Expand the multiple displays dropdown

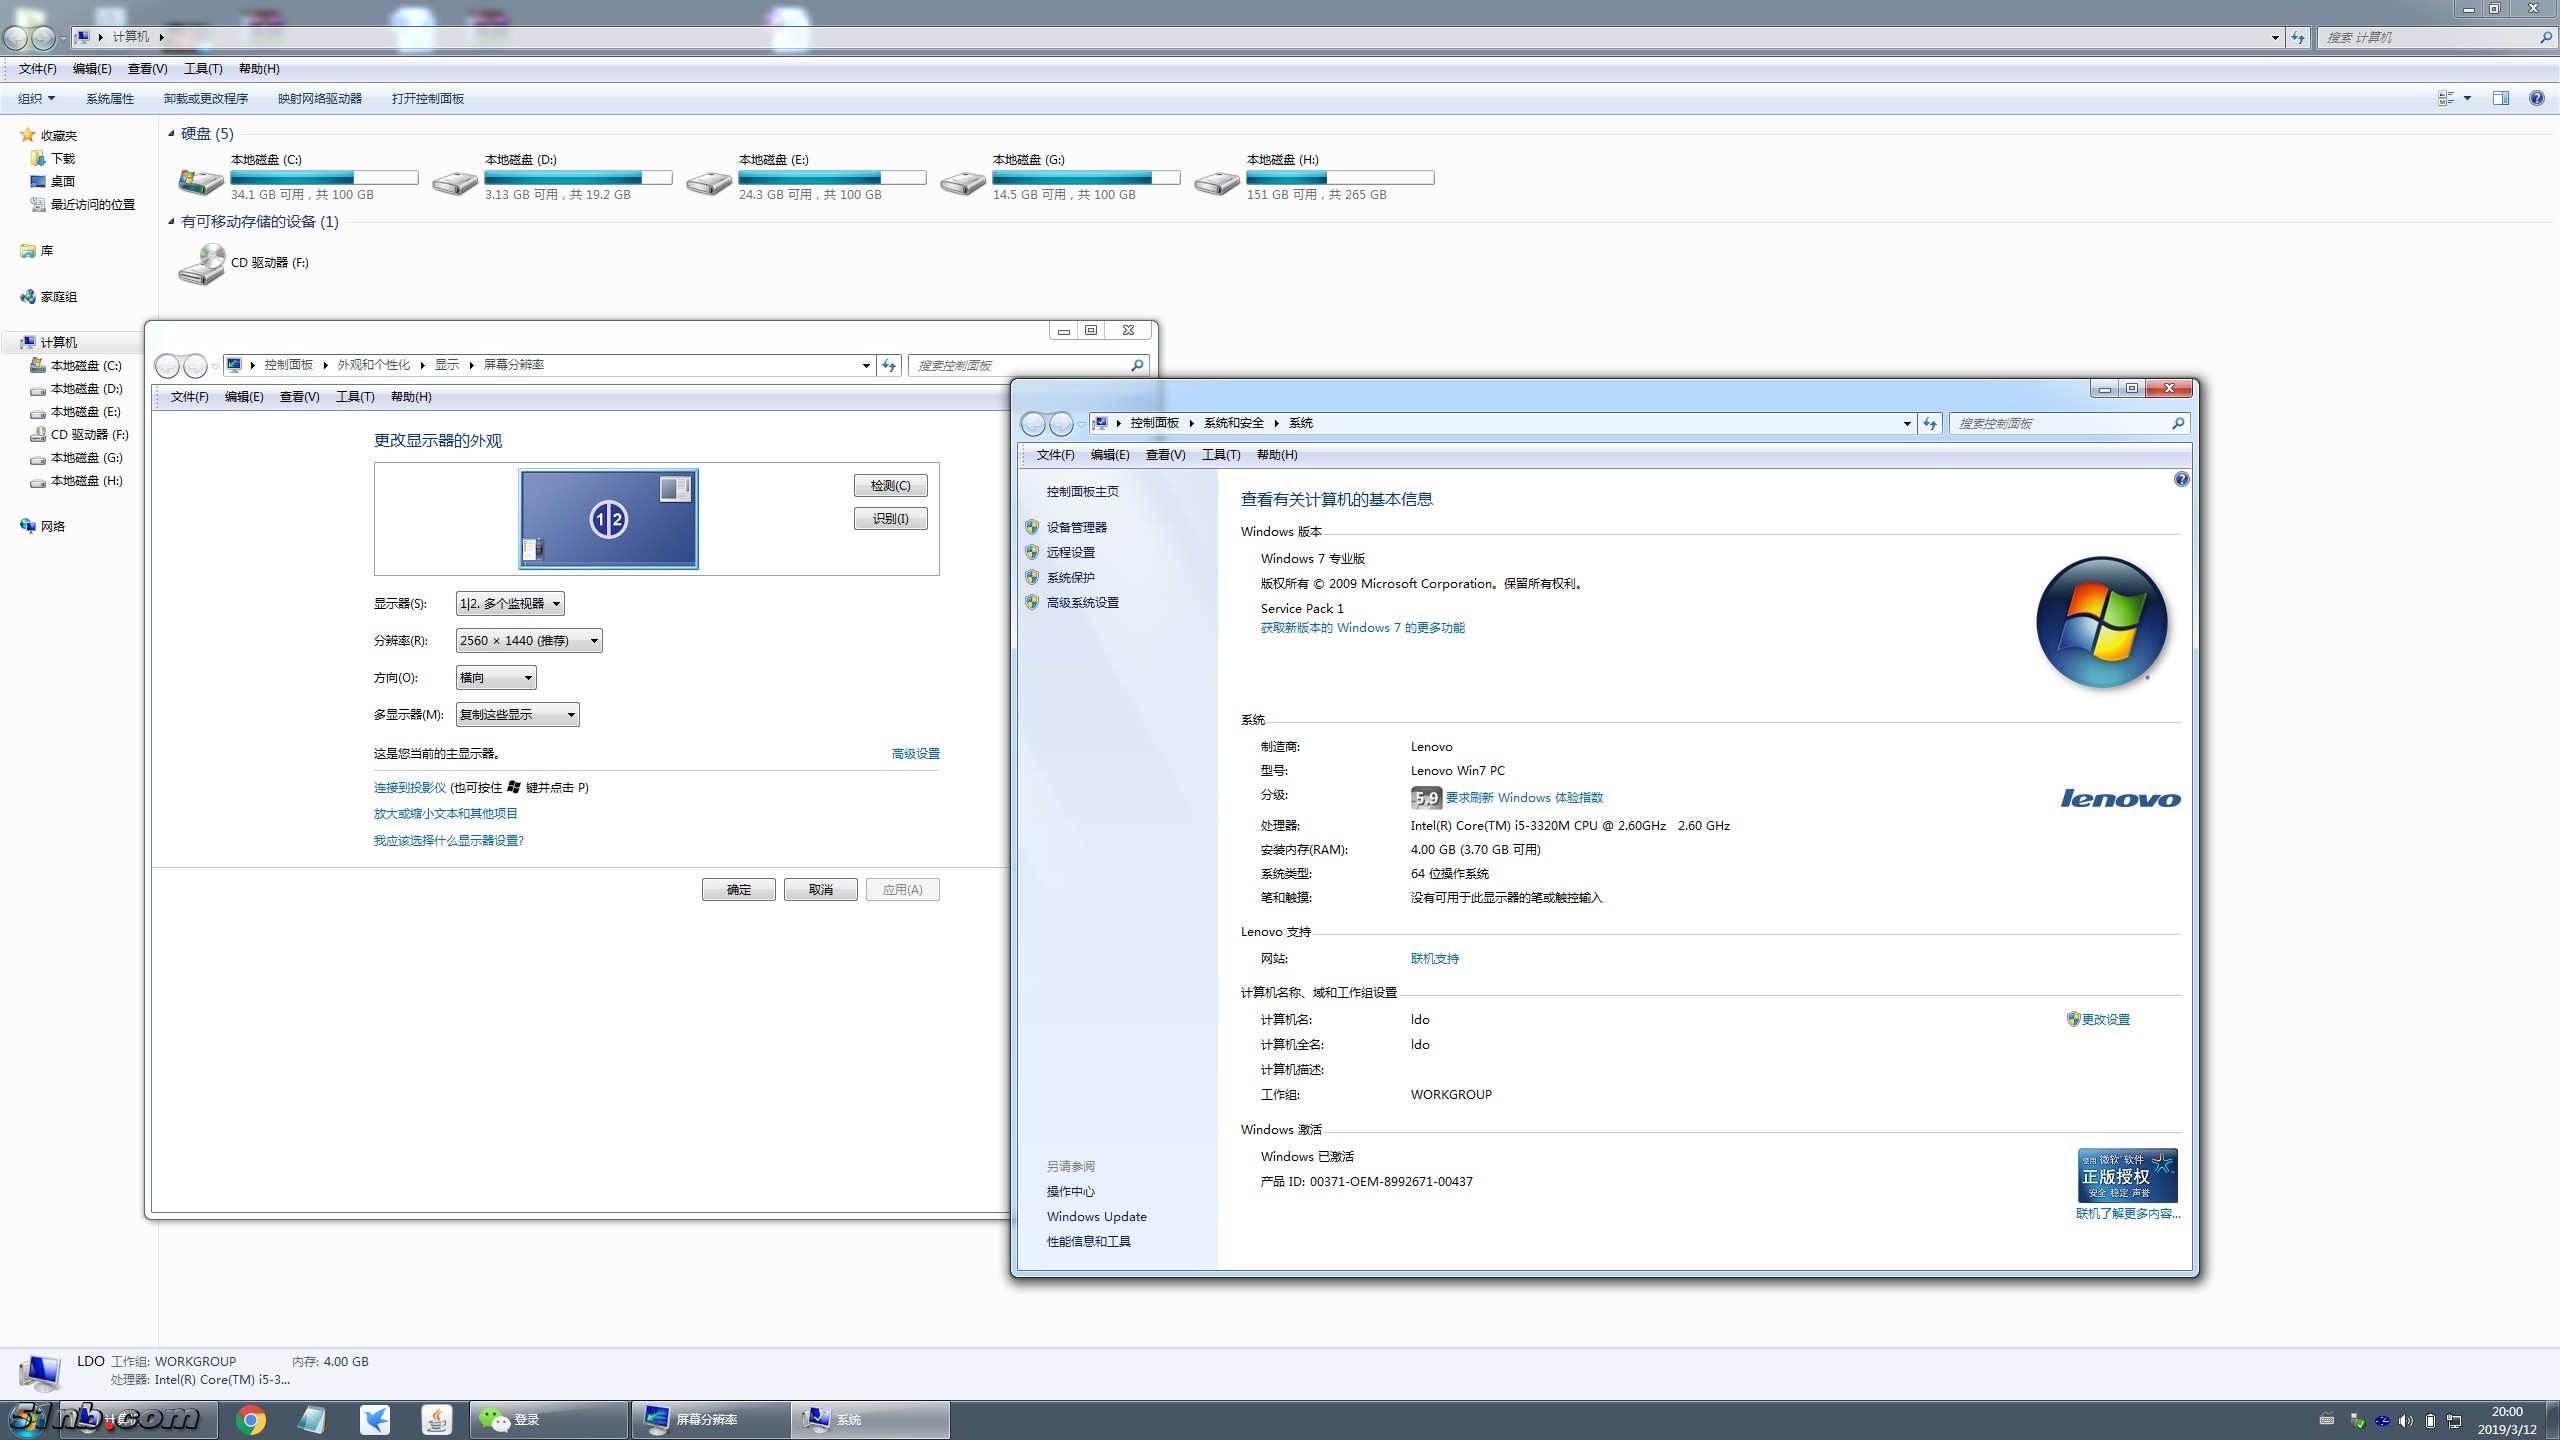(x=517, y=715)
